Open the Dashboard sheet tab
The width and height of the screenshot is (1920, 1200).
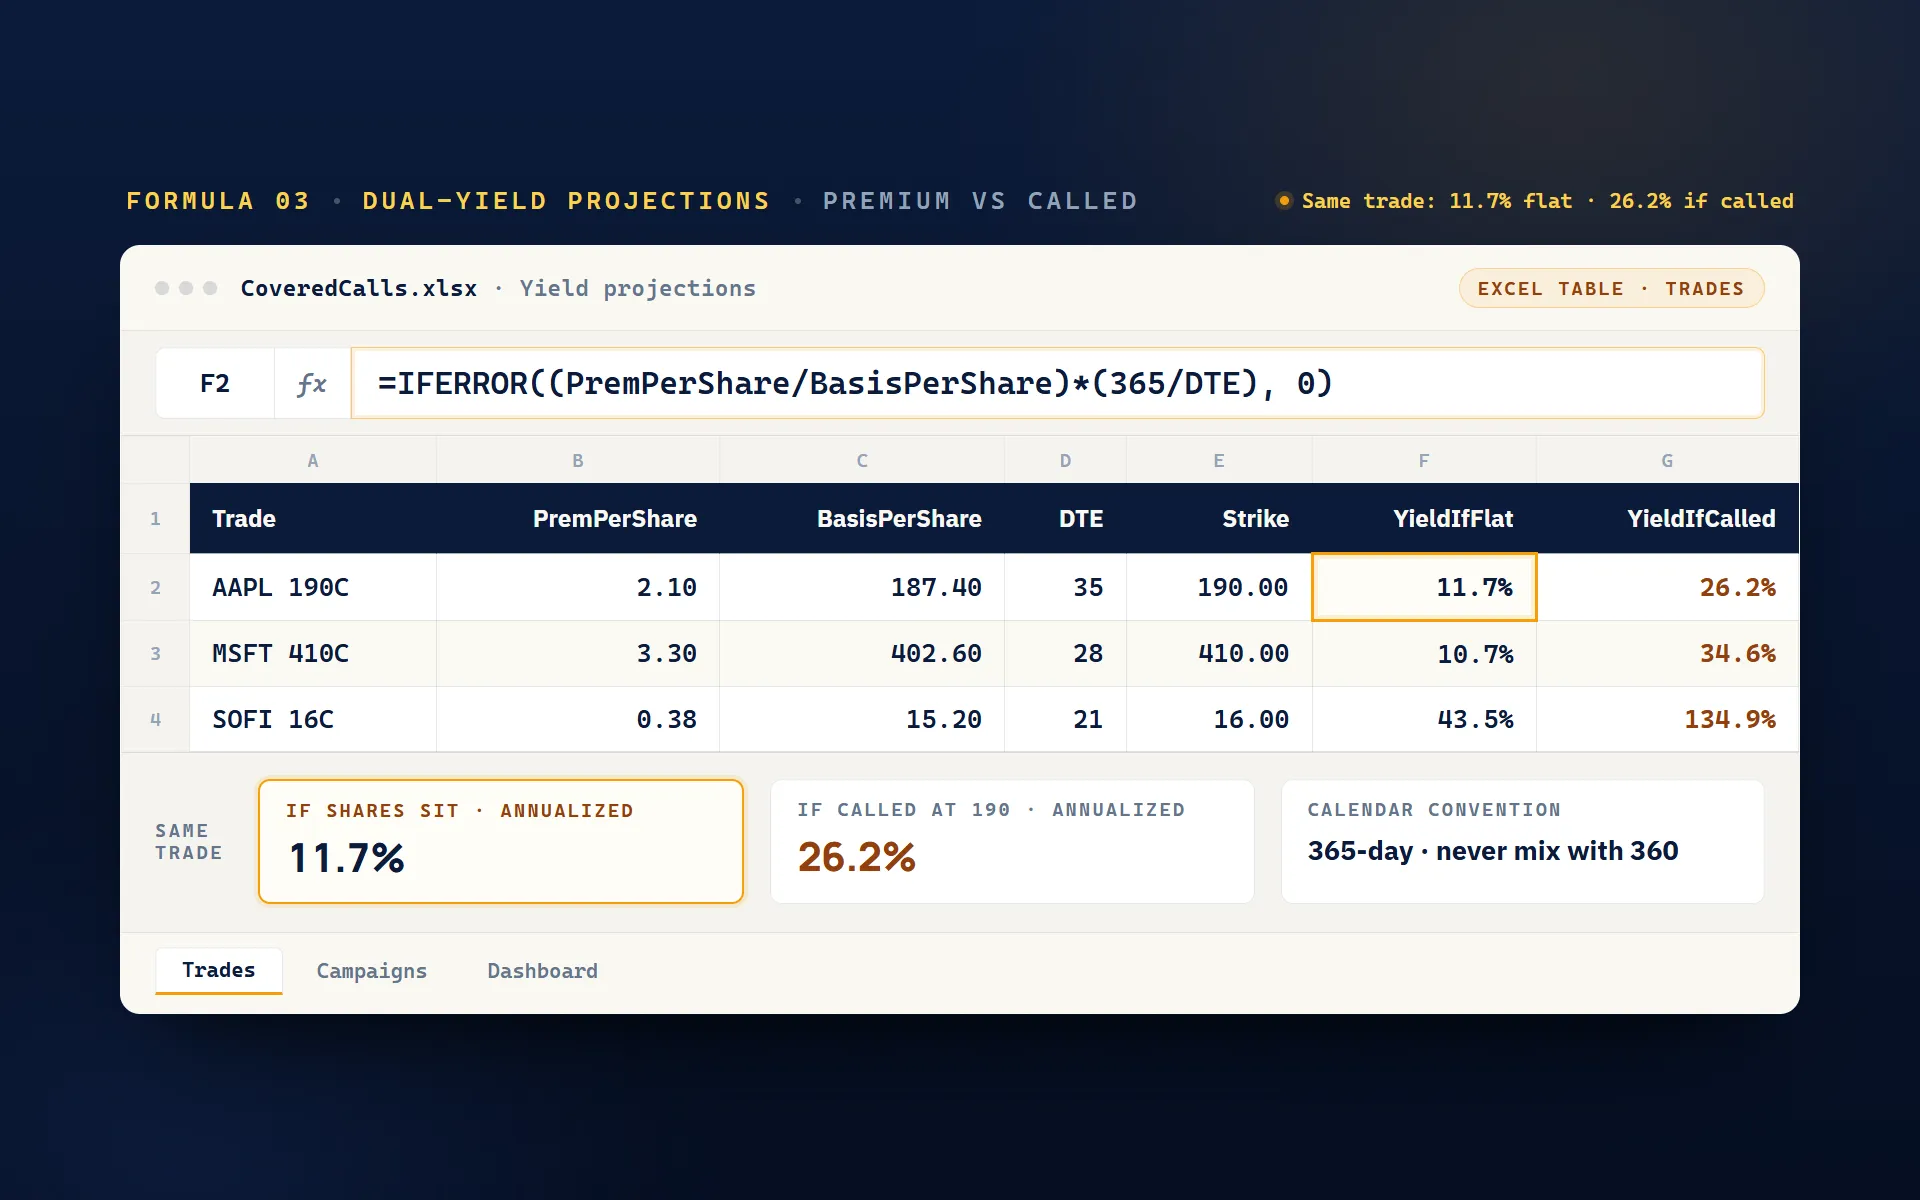pos(543,971)
